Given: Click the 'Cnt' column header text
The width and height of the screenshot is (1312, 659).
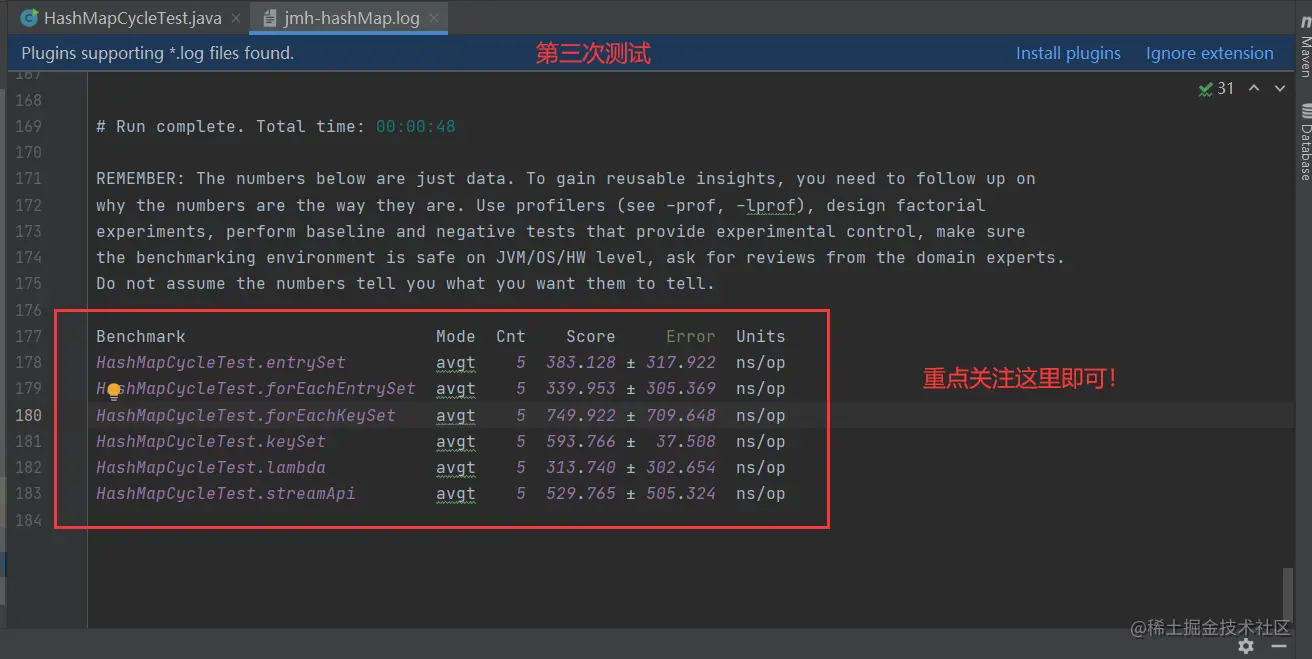Looking at the screenshot, I should click(x=511, y=336).
